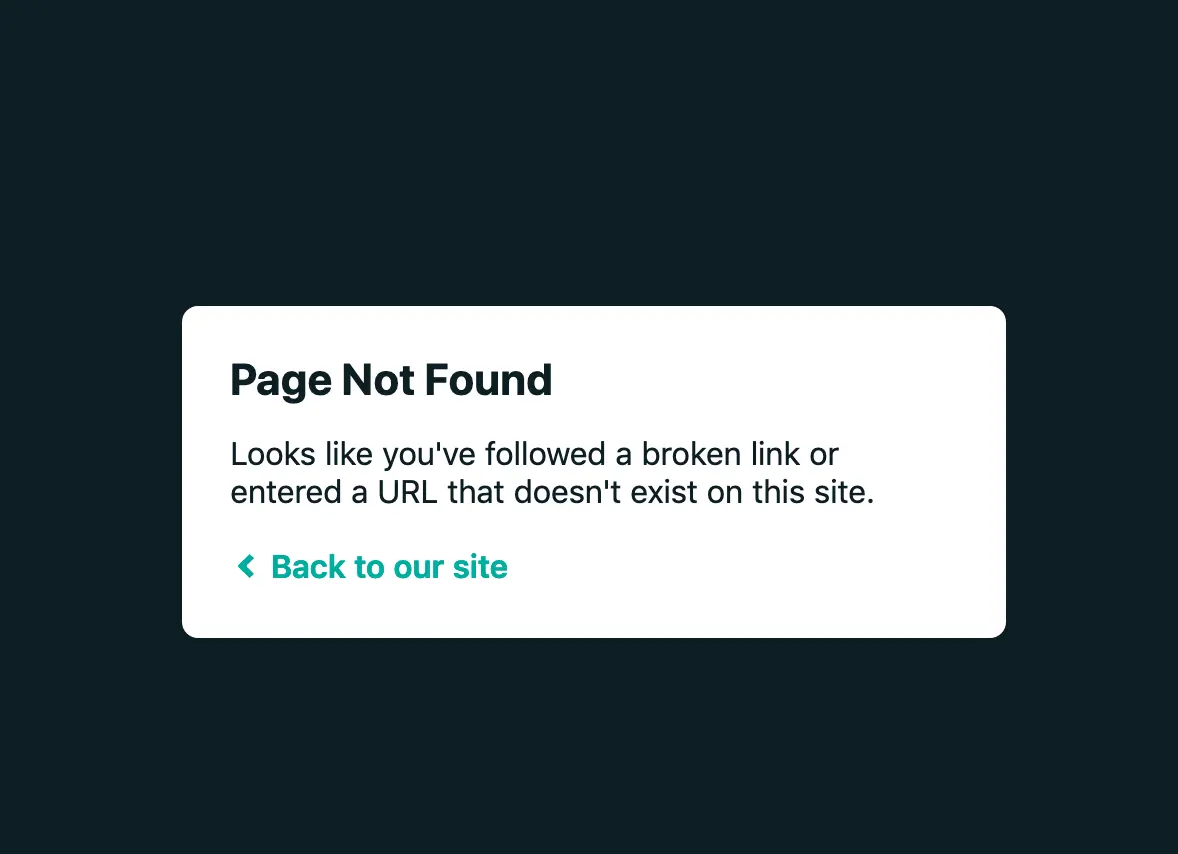Click the word "Looks" starting the message
Image resolution: width=1178 pixels, height=854 pixels.
pos(273,454)
